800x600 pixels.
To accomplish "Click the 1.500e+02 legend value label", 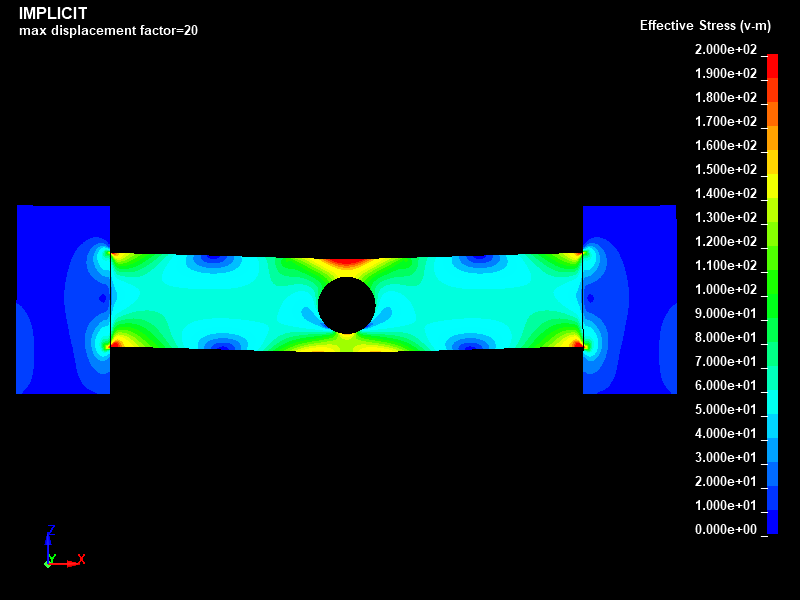I will pyautogui.click(x=726, y=169).
